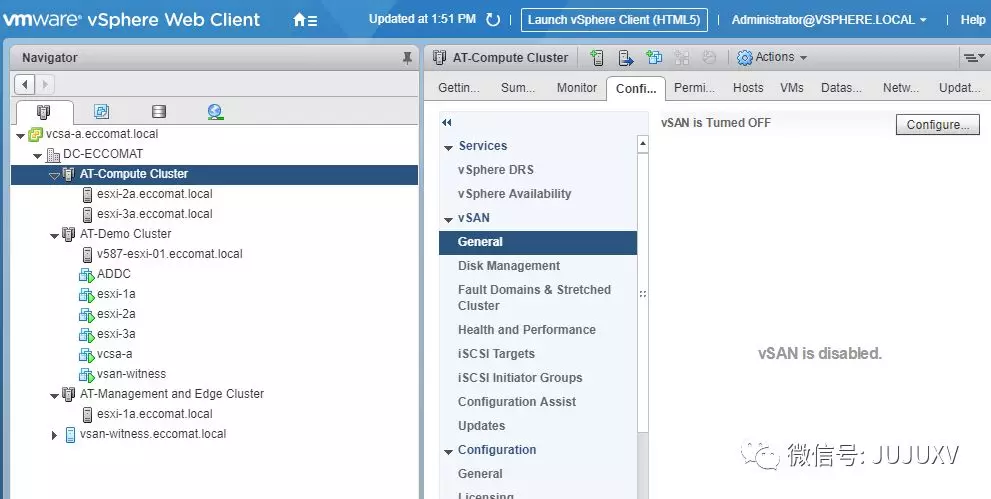Switch to the Permissions tab

click(x=694, y=88)
